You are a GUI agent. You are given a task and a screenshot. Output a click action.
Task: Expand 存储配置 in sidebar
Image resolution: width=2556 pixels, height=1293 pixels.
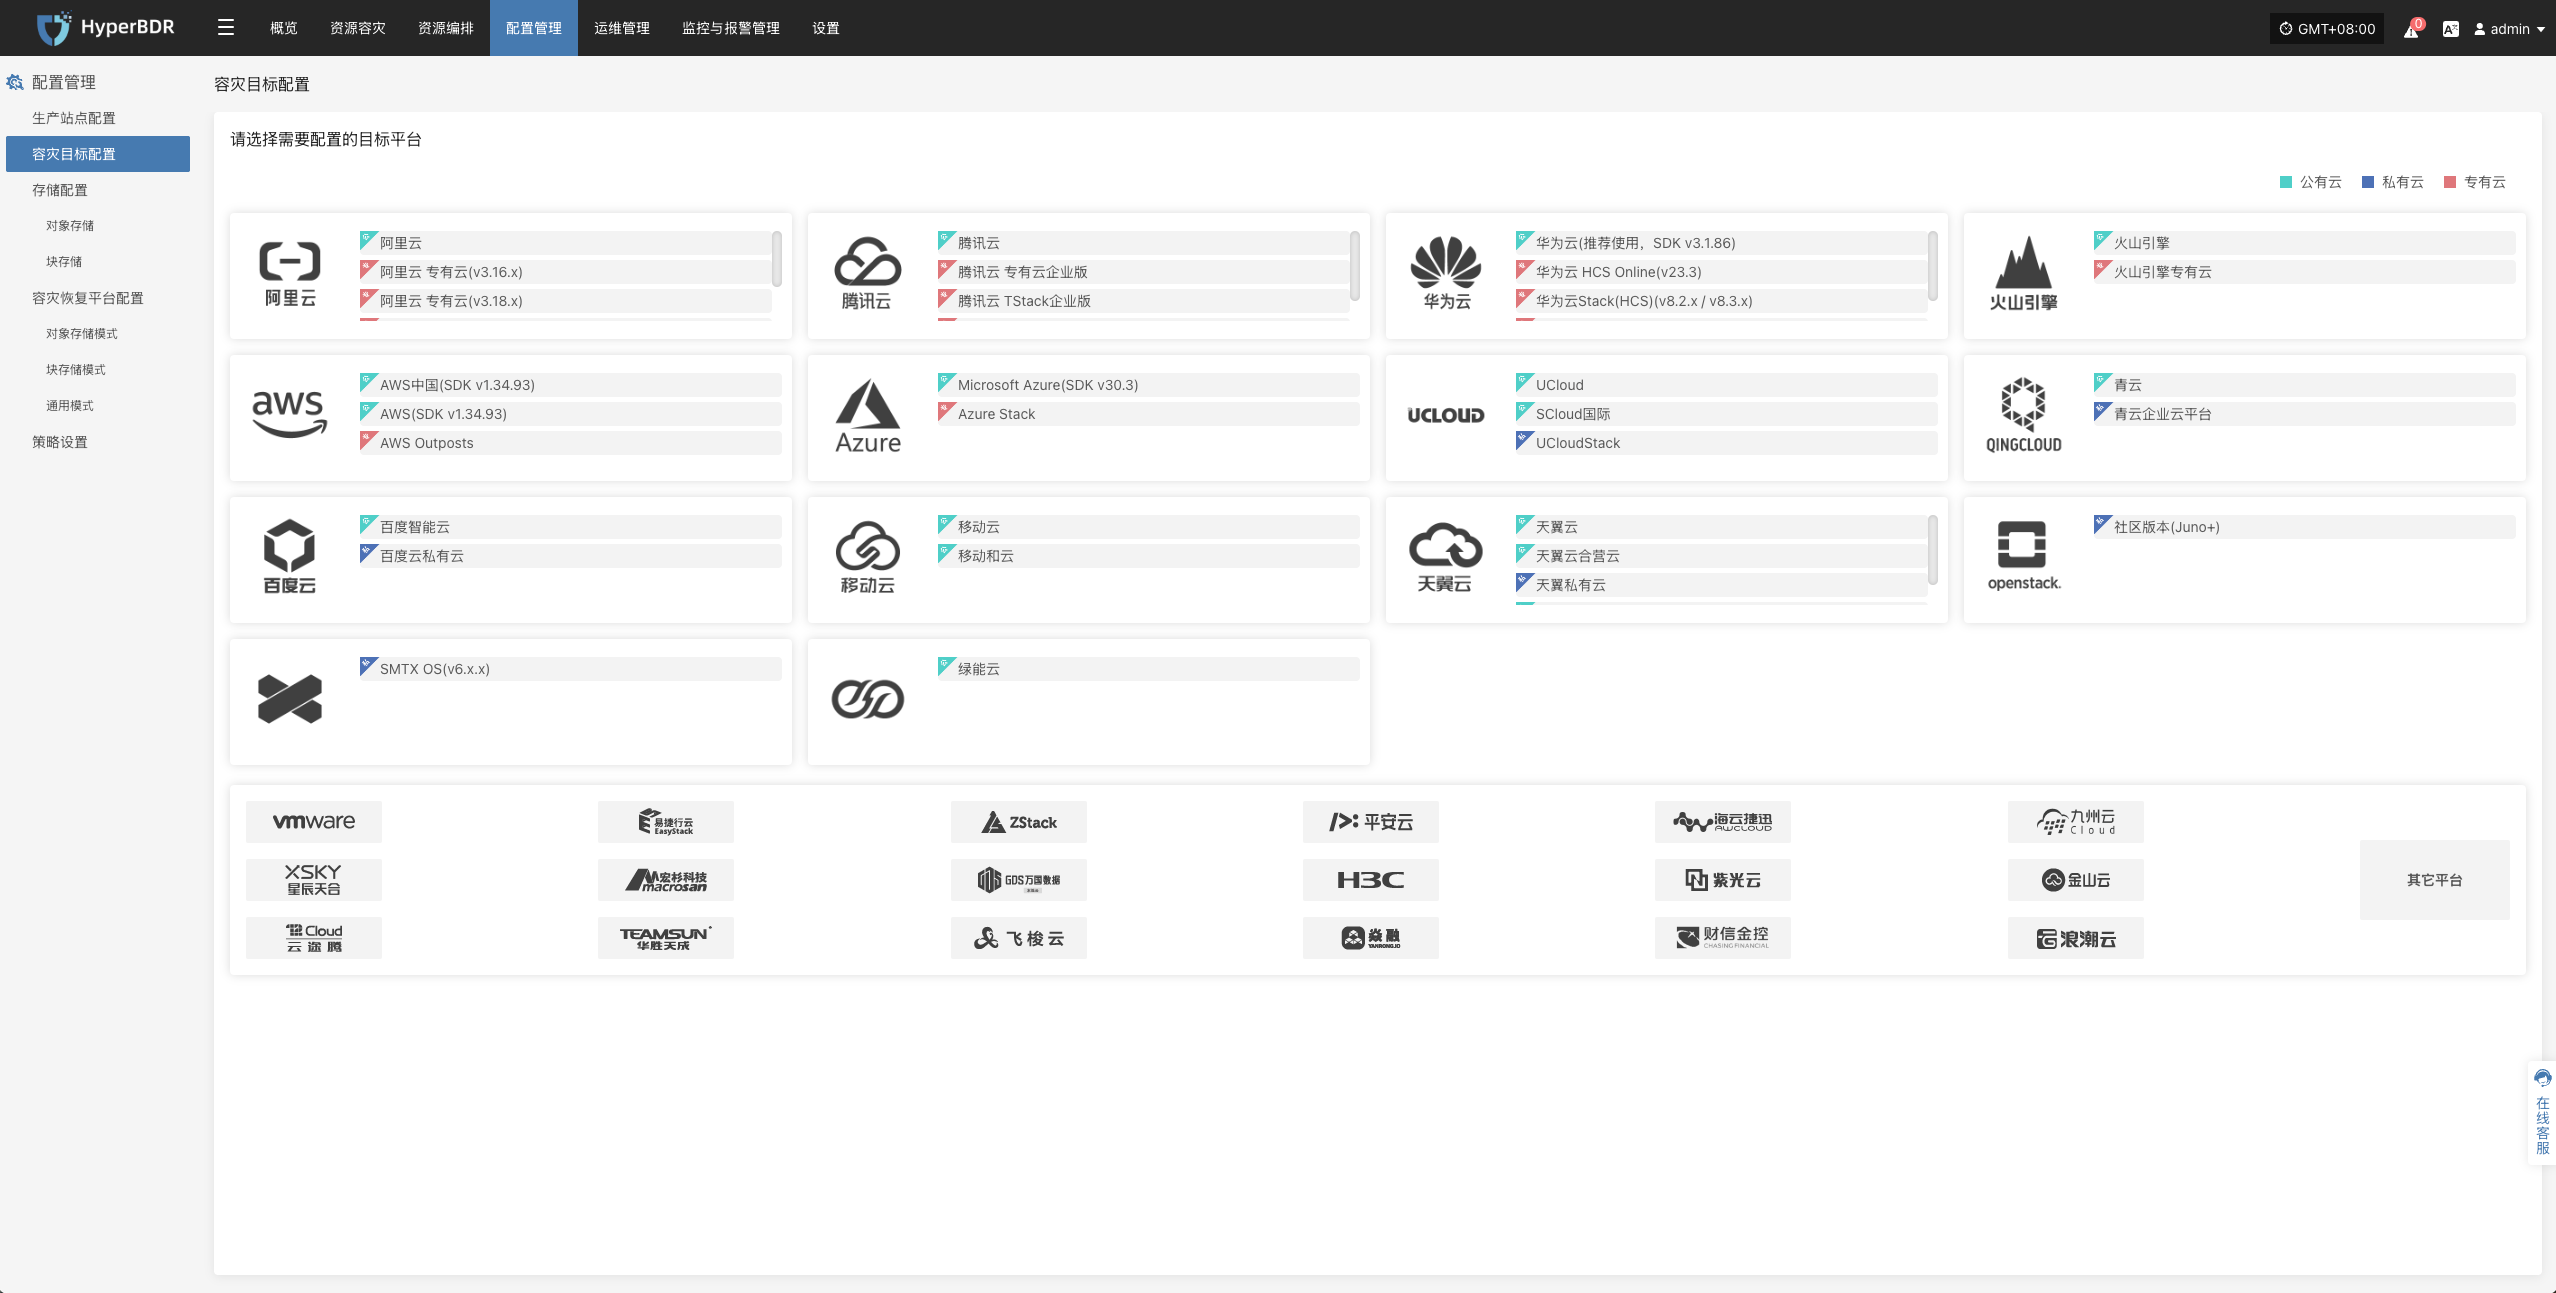coord(98,190)
